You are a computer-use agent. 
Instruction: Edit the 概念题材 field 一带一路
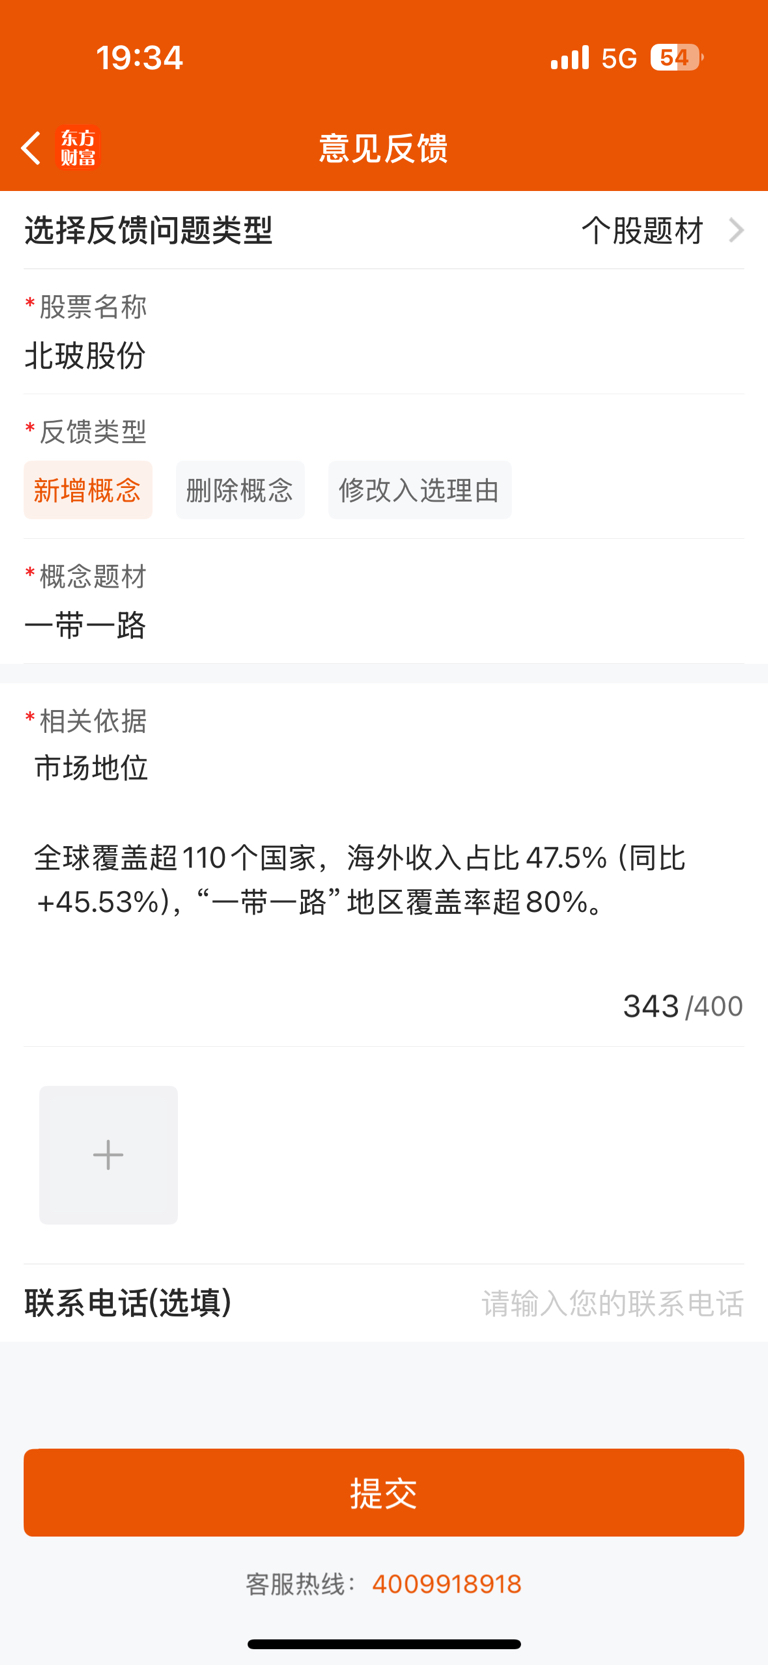click(384, 626)
